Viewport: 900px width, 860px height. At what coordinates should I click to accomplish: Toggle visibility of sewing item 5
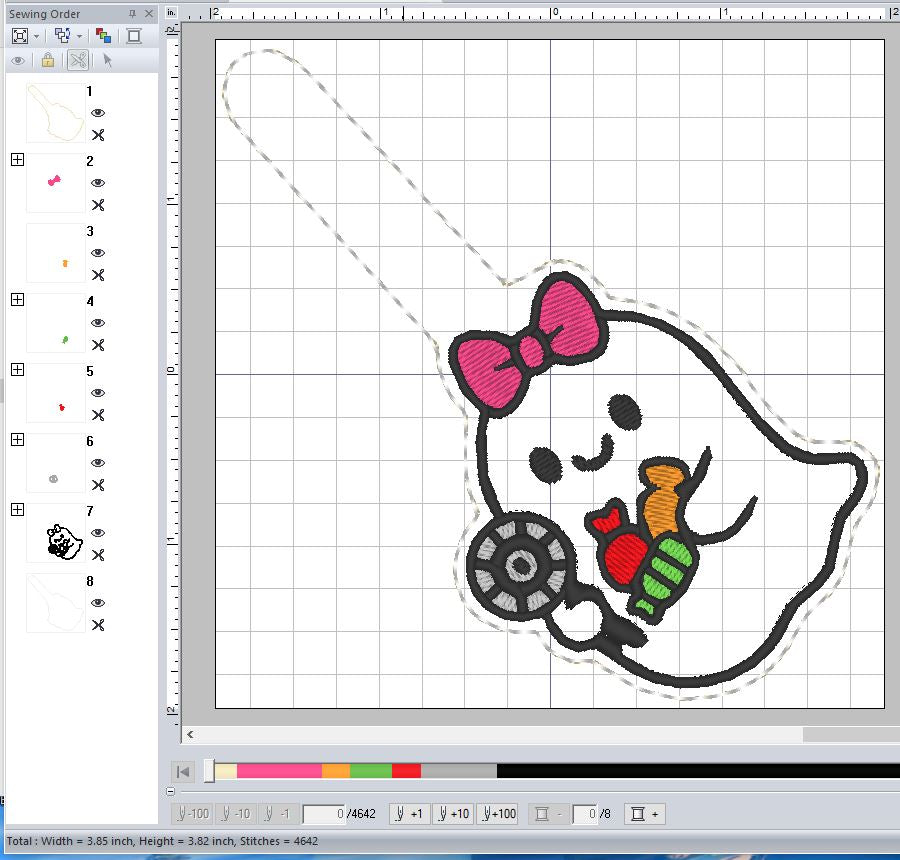coord(98,393)
